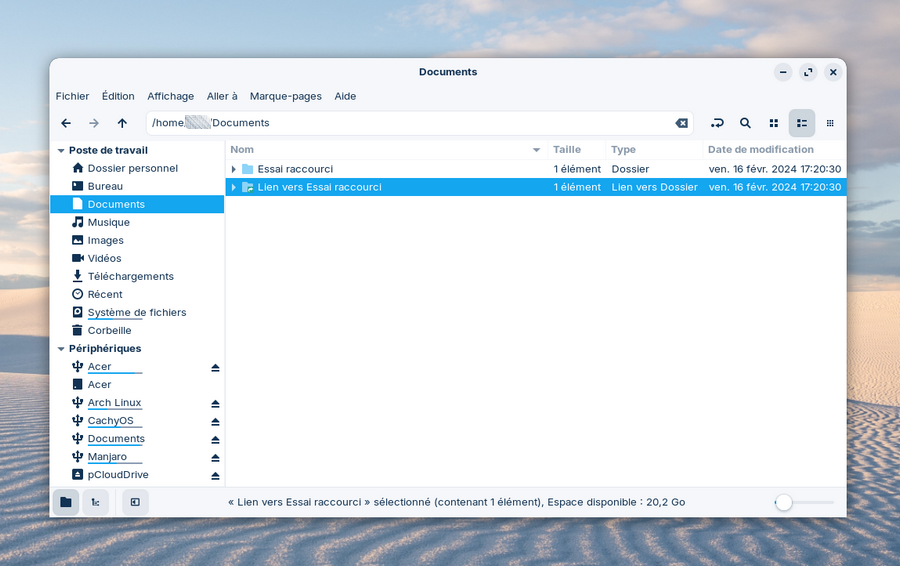
Task: Adjust the zoom slider handle
Action: (784, 502)
